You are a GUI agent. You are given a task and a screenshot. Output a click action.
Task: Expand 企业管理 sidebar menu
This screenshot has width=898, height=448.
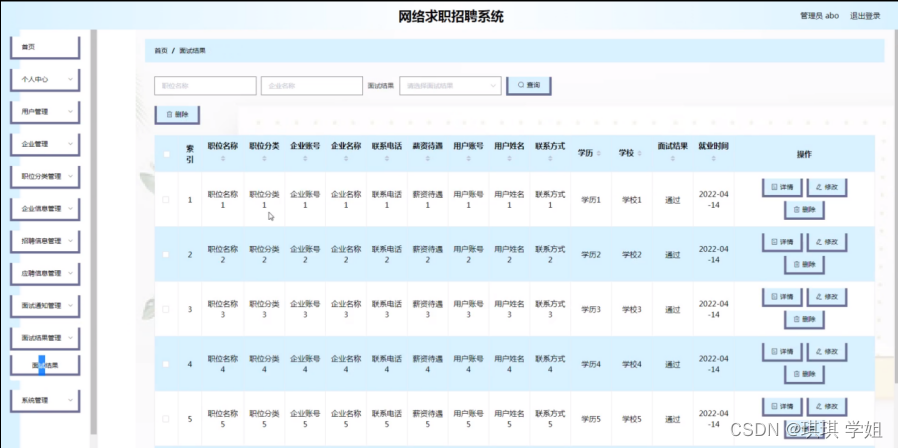pyautogui.click(x=45, y=144)
